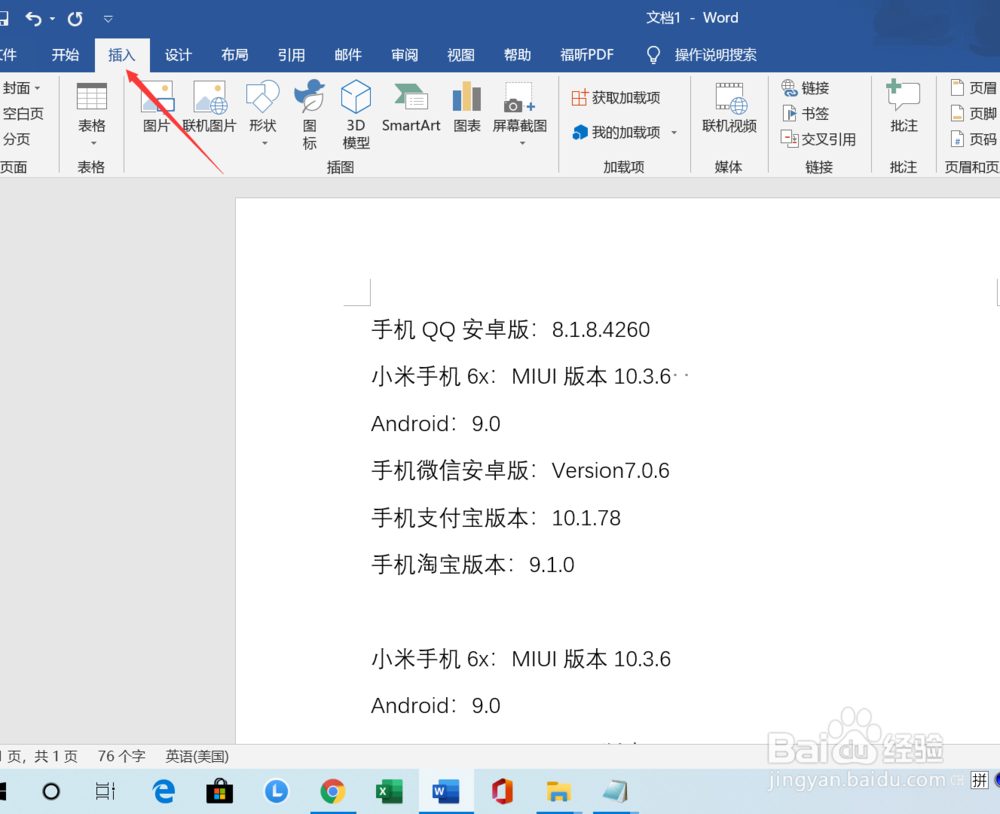Screen dimensions: 1000x814
Task: Expand the 形状 dropdown arrow
Action: [x=265, y=144]
